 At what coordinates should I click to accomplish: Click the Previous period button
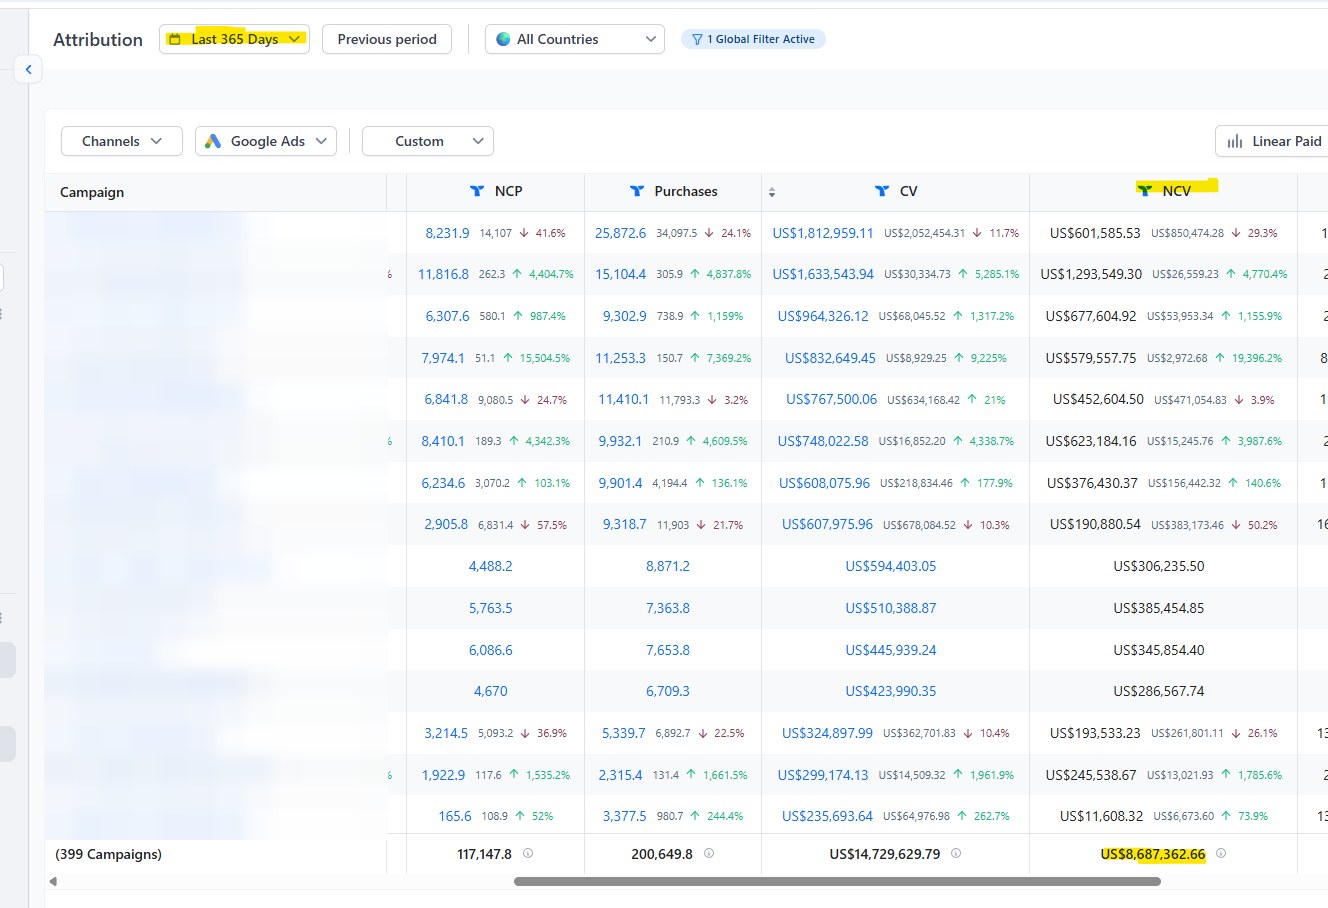[387, 39]
